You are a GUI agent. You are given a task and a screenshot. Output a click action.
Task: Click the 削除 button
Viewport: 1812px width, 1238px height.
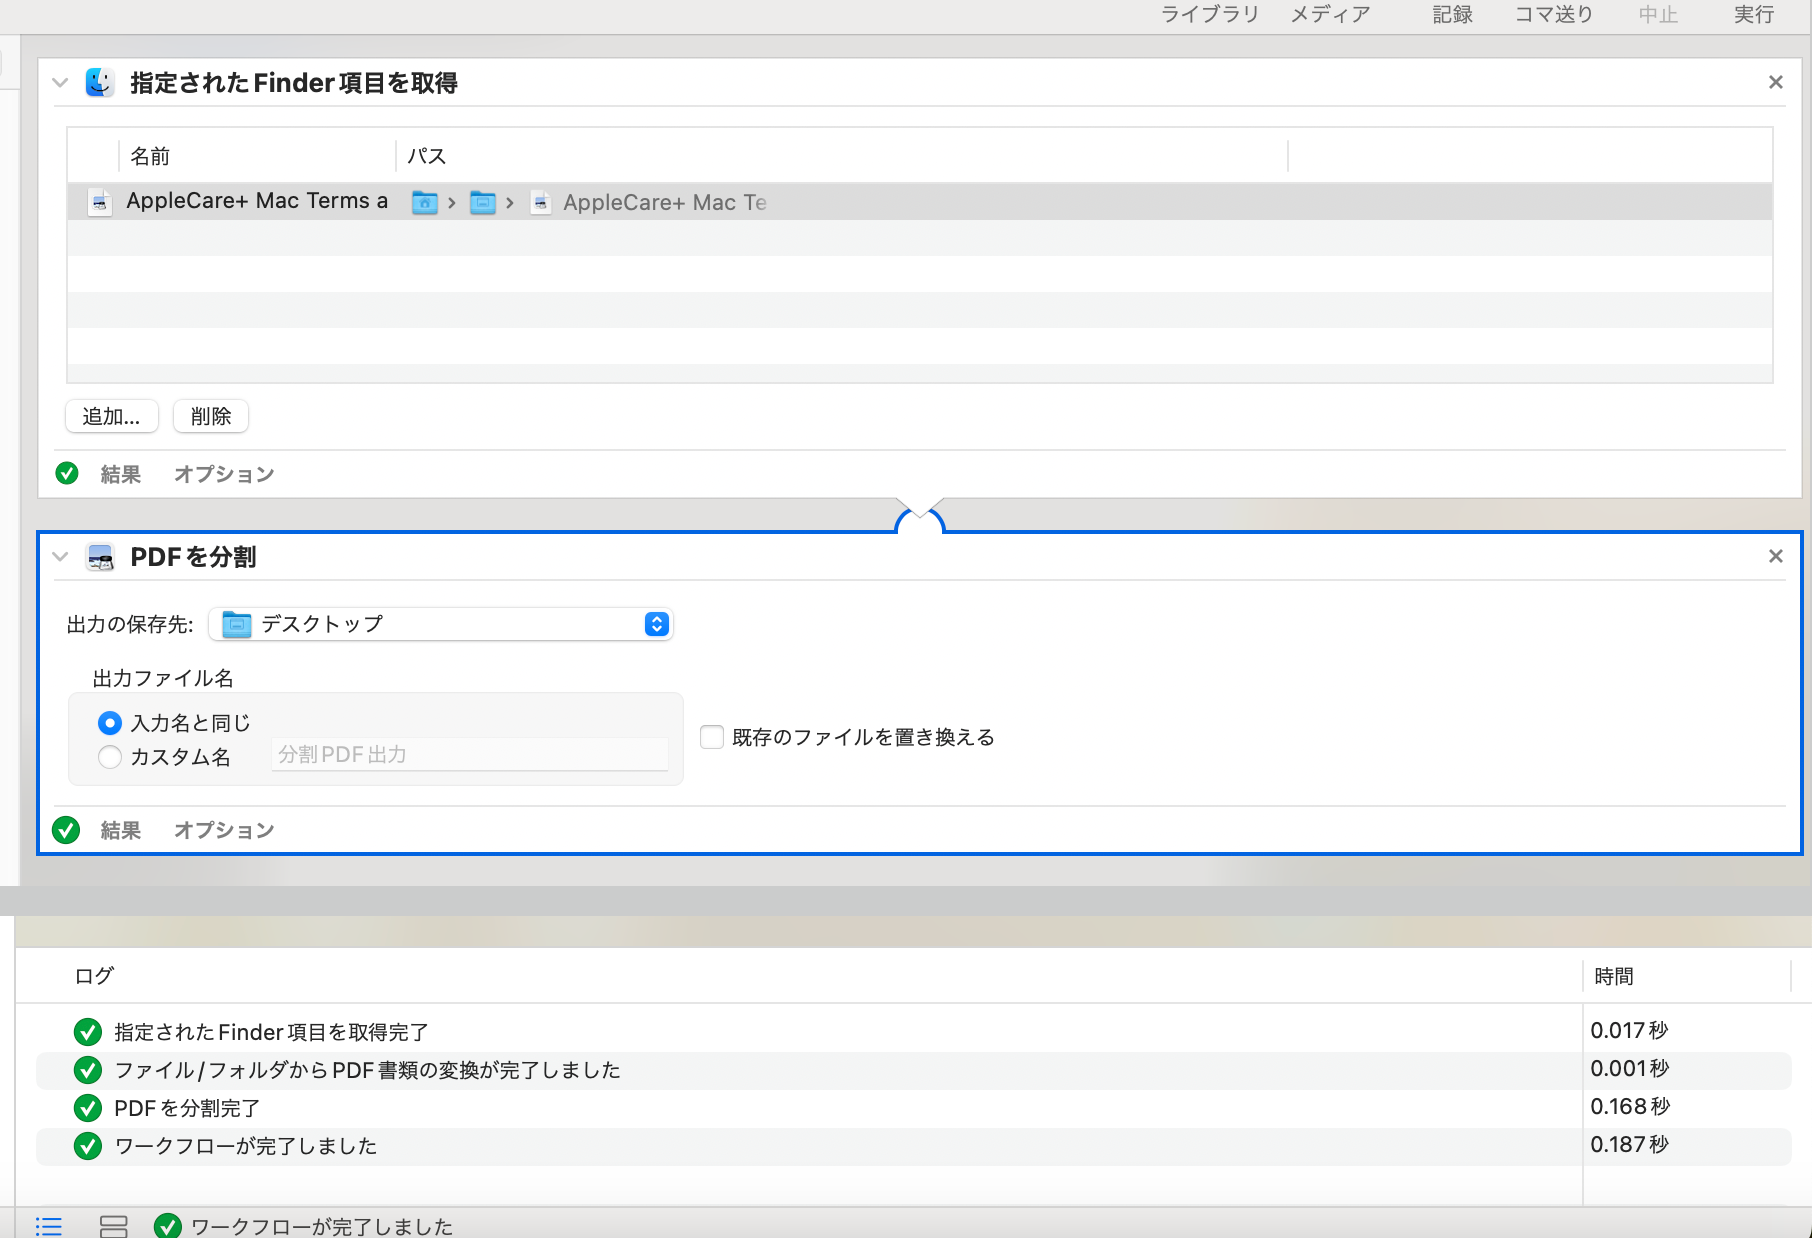pos(211,416)
